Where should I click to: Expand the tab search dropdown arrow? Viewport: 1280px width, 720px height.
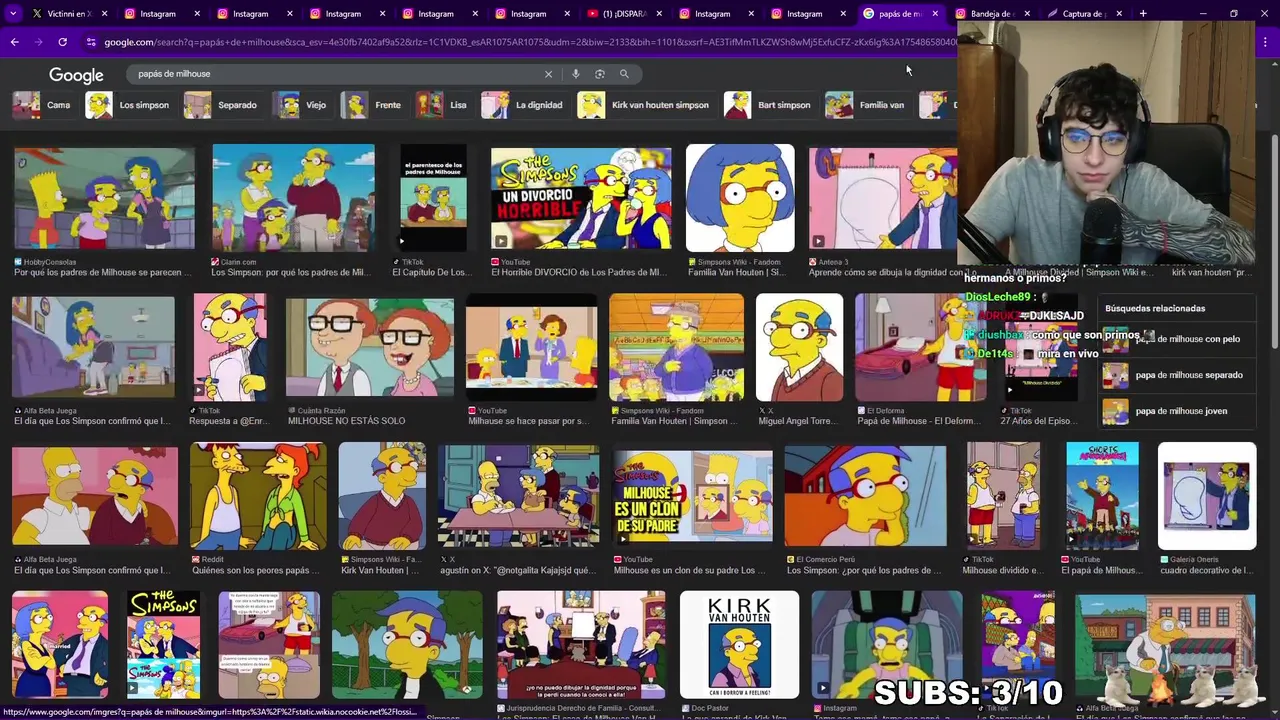tap(14, 14)
